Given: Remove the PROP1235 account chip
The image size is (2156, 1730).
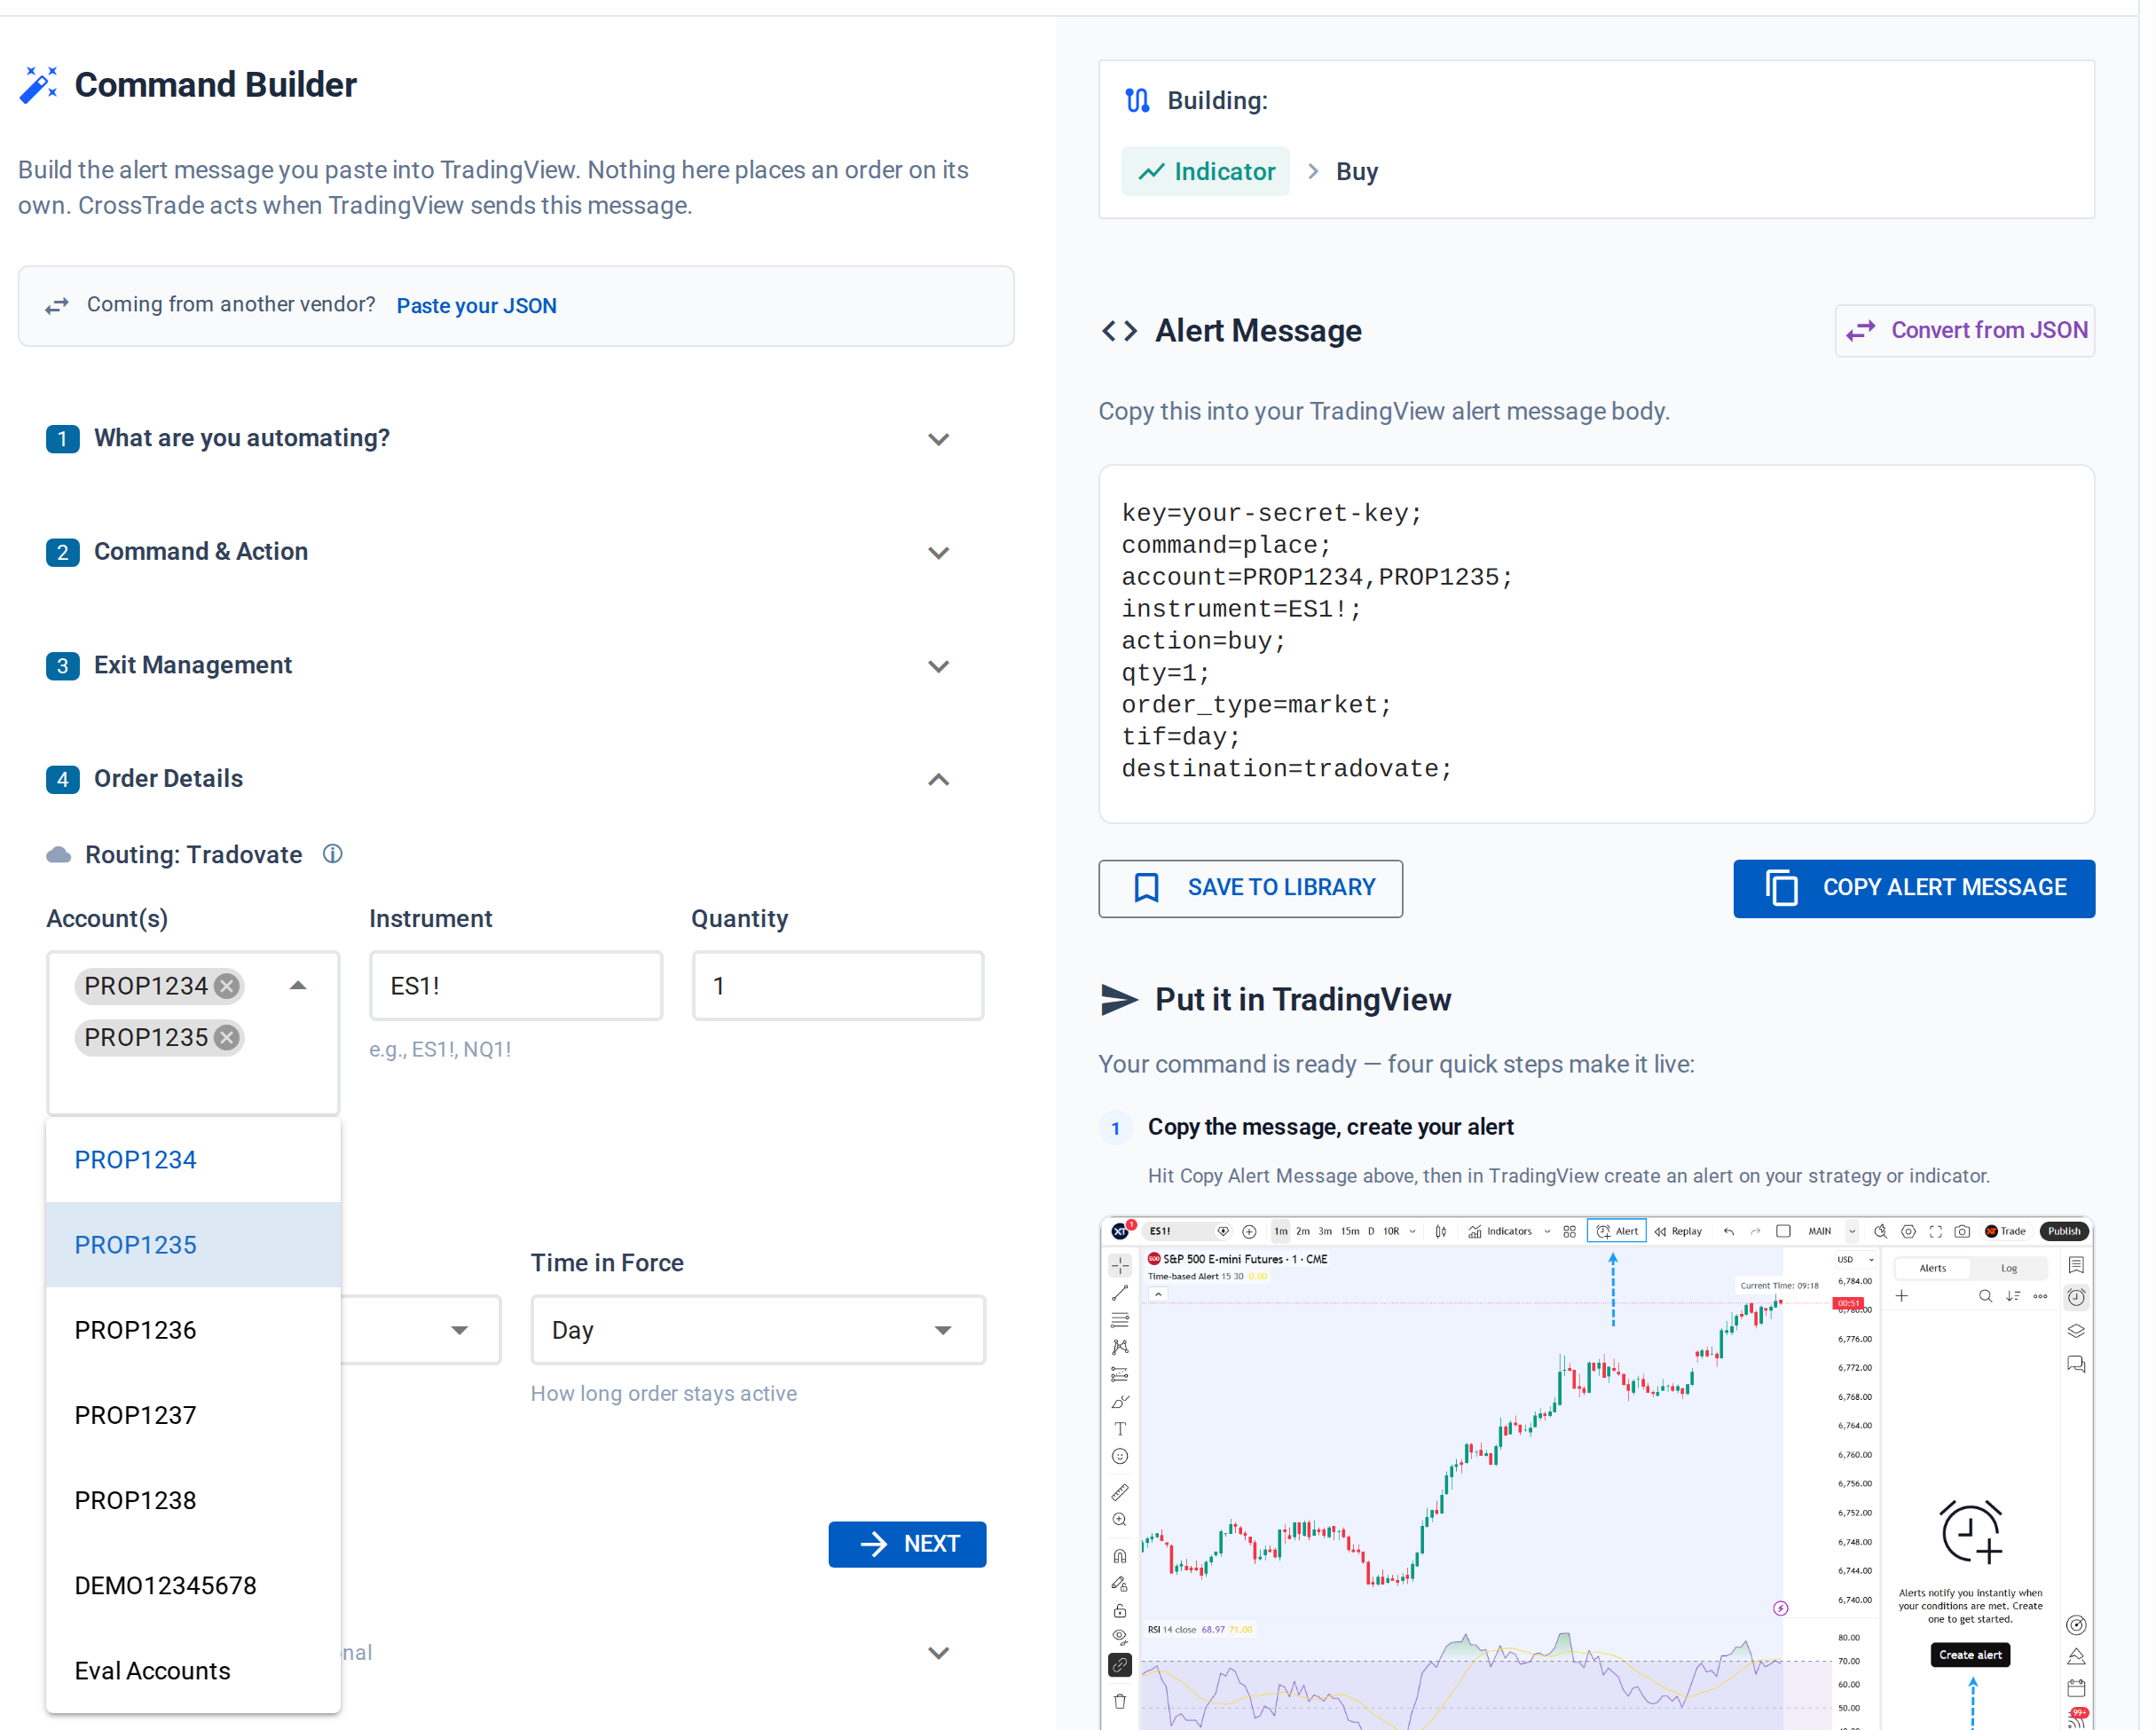Looking at the screenshot, I should tap(228, 1037).
